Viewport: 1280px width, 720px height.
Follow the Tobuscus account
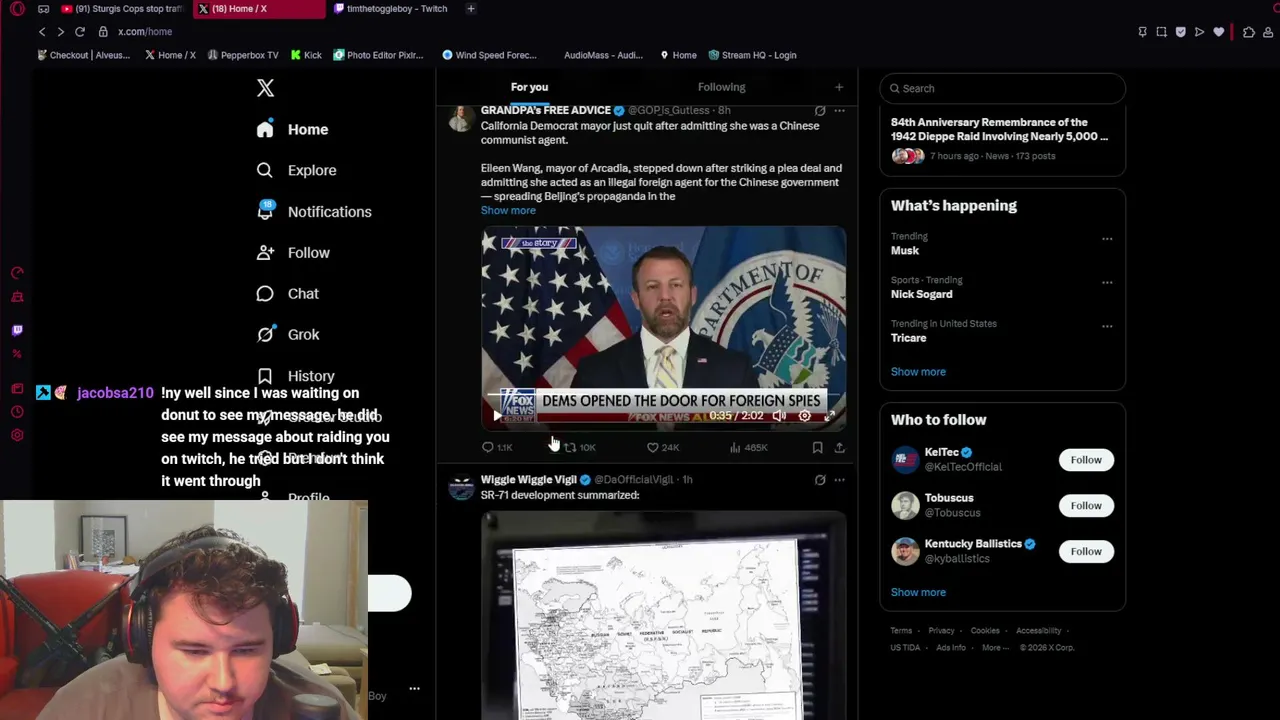(x=1086, y=506)
